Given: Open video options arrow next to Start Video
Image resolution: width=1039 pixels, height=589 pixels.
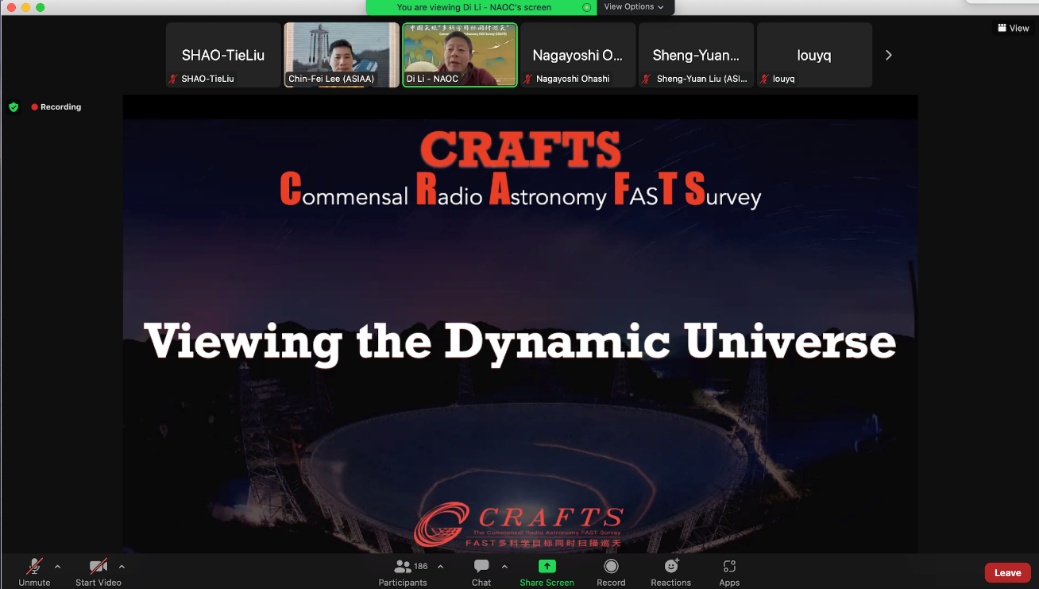Looking at the screenshot, I should (x=122, y=566).
